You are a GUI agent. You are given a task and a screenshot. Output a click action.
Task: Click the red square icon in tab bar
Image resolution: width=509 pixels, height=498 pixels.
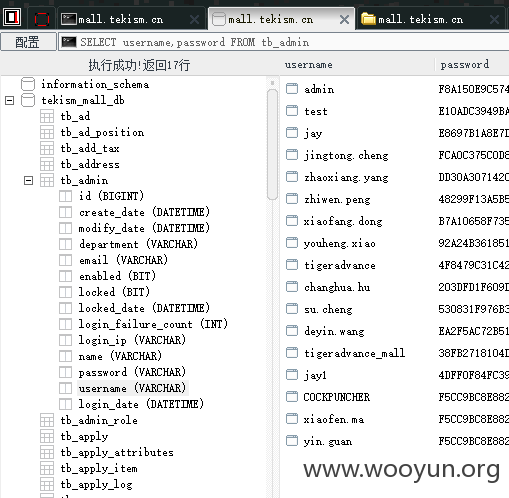(42, 19)
